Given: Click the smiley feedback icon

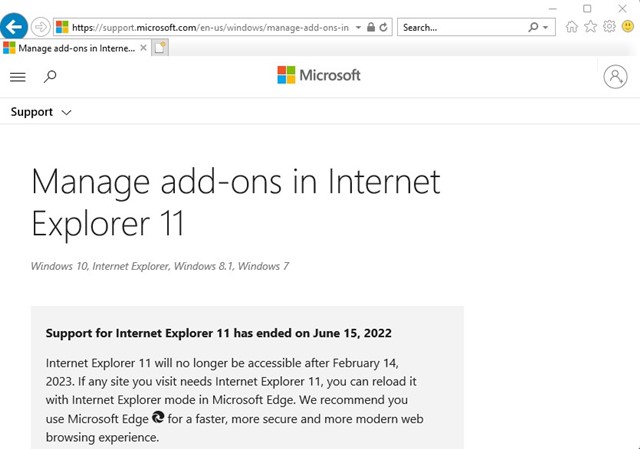Looking at the screenshot, I should pyautogui.click(x=626, y=27).
